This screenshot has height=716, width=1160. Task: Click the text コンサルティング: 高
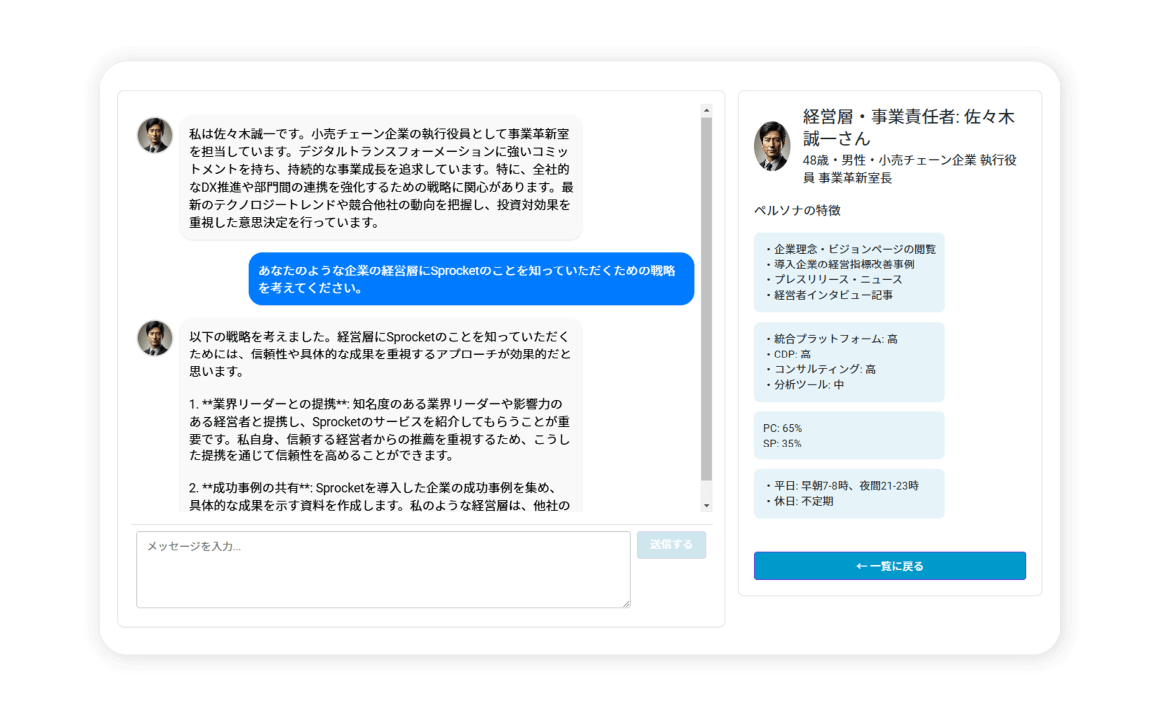(824, 369)
